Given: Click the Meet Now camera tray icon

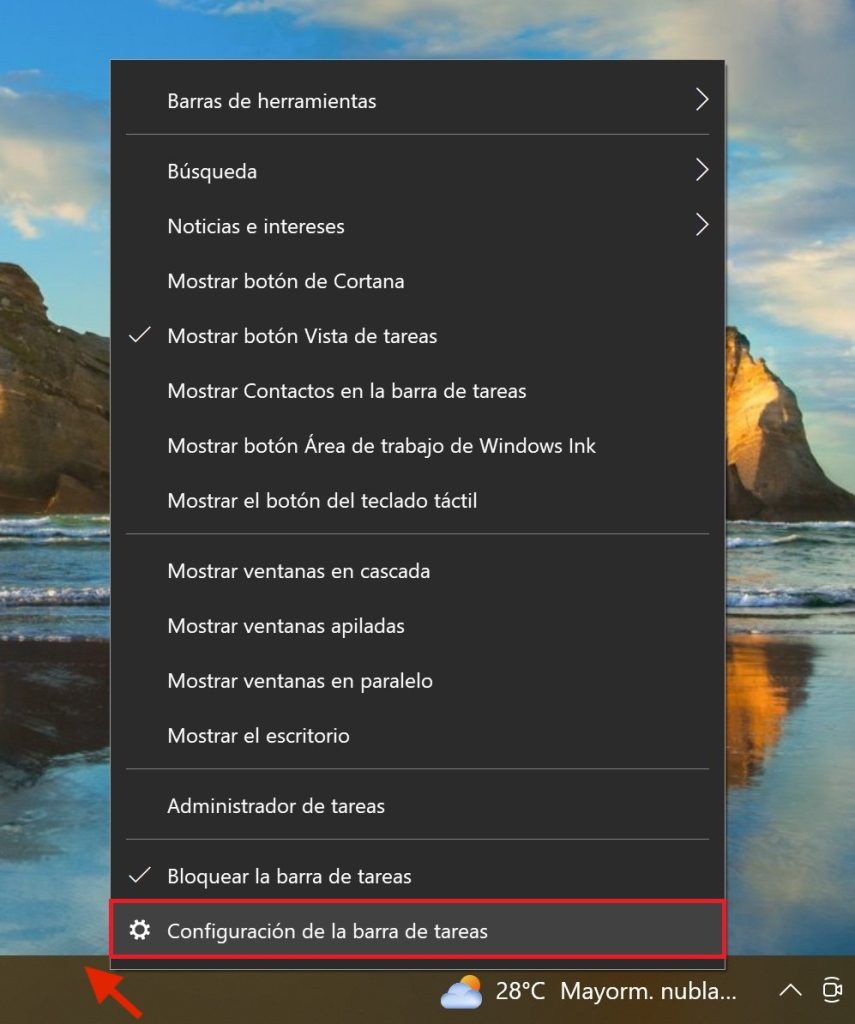Looking at the screenshot, I should [x=832, y=990].
